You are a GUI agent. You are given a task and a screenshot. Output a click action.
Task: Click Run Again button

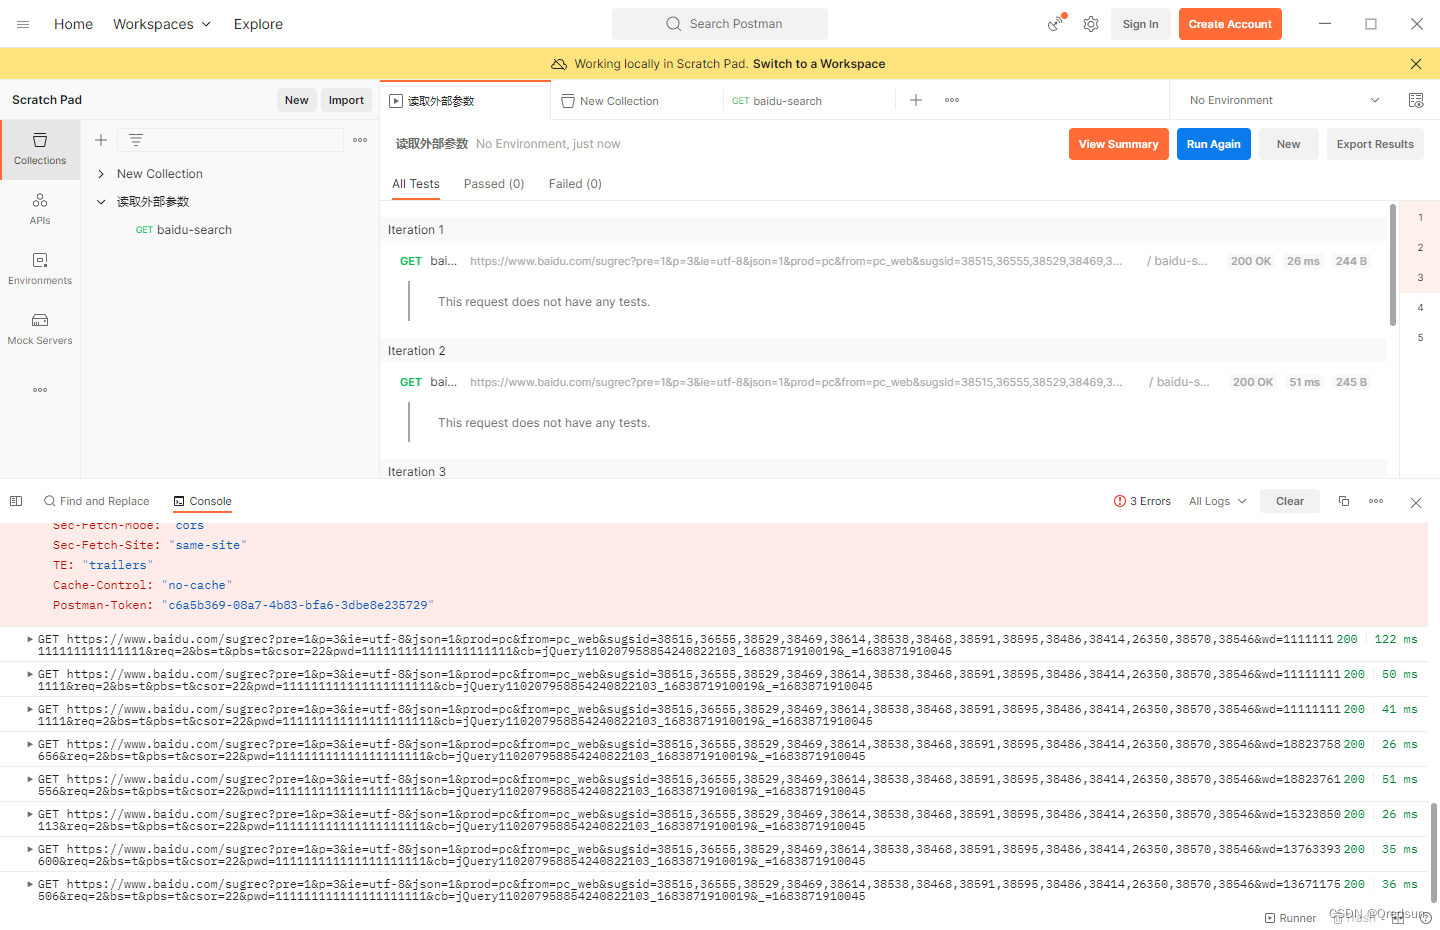1213,144
